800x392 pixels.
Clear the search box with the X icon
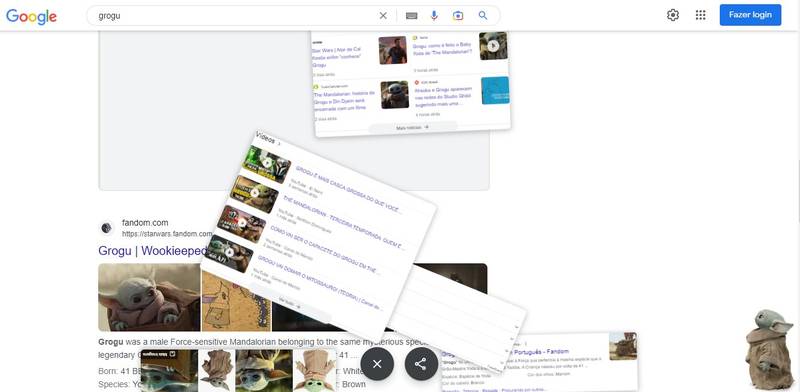click(383, 16)
